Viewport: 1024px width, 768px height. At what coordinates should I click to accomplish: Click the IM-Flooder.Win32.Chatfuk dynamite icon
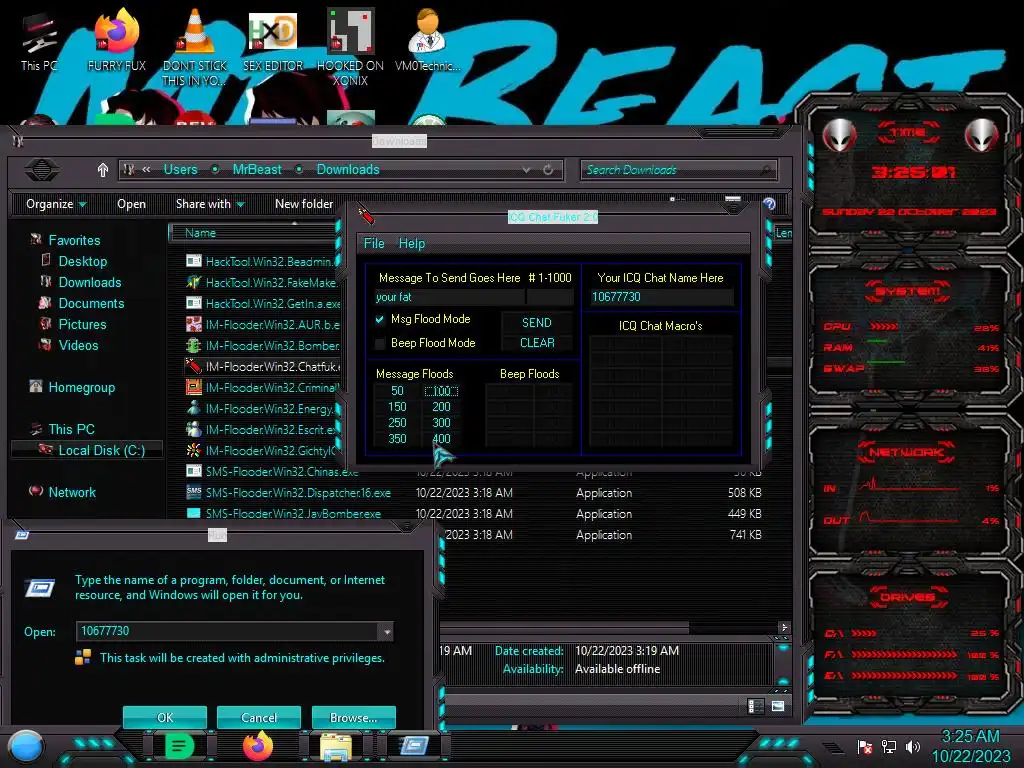[x=193, y=366]
